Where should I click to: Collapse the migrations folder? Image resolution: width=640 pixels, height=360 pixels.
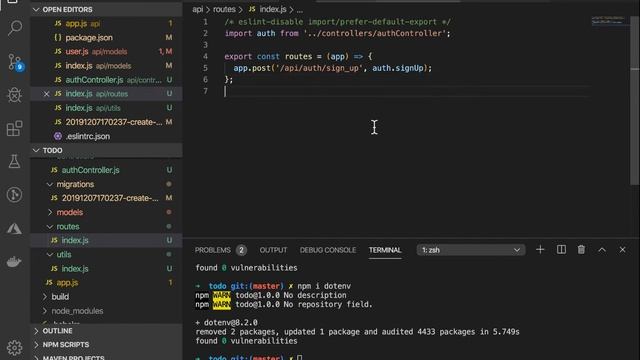click(x=106, y=184)
